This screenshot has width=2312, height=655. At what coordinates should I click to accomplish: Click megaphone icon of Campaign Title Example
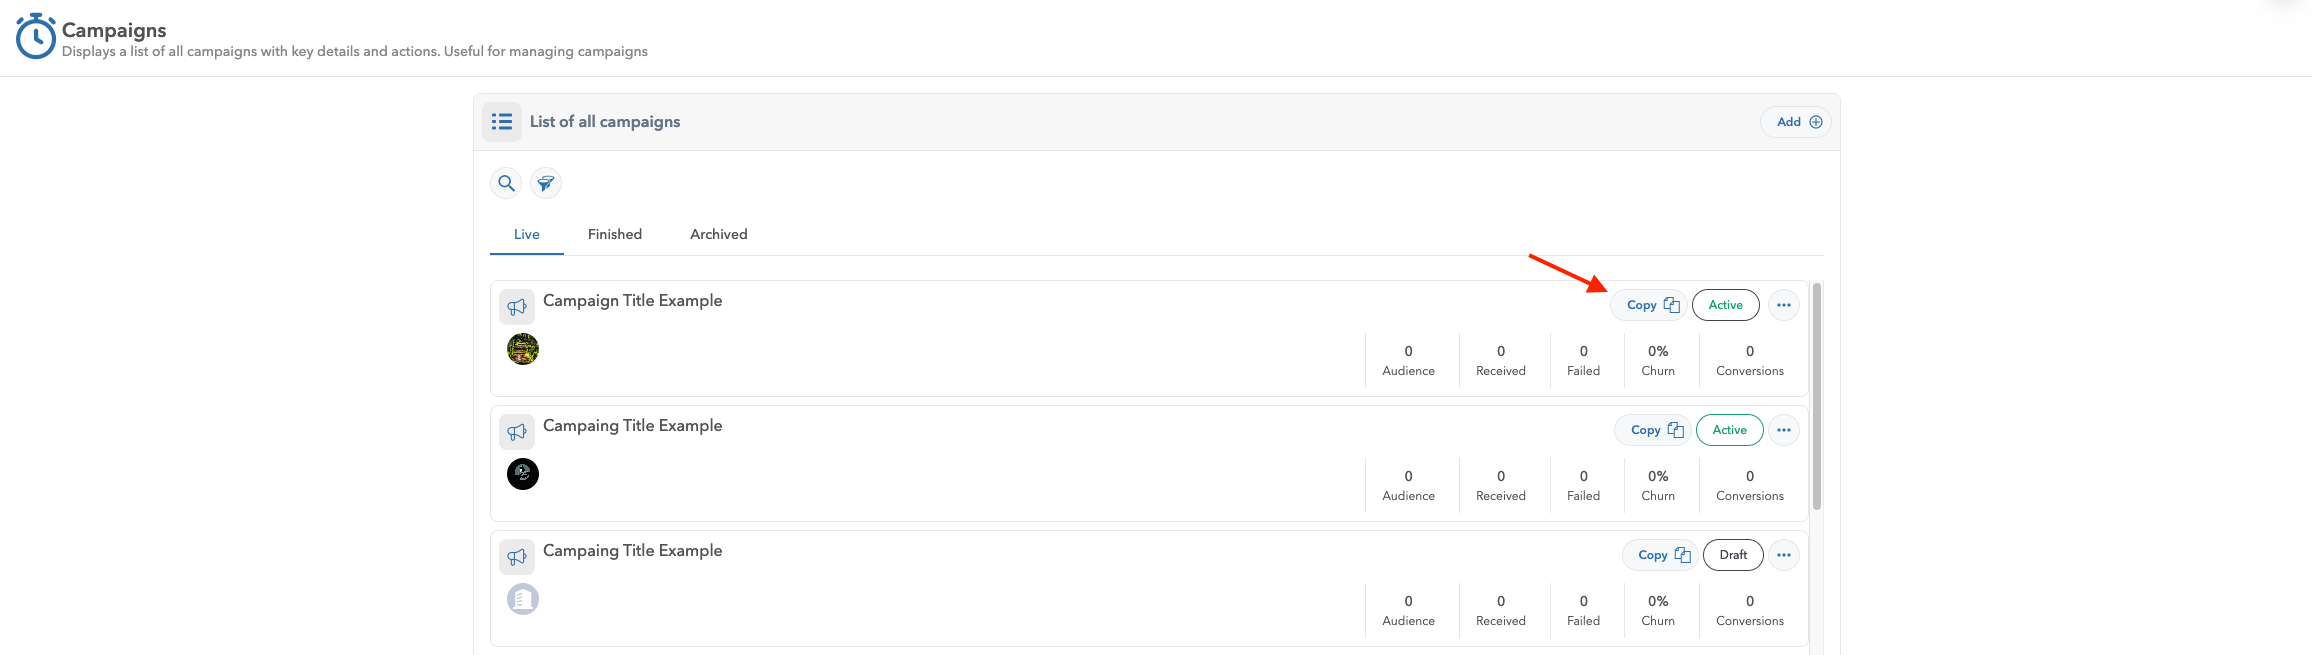517,307
